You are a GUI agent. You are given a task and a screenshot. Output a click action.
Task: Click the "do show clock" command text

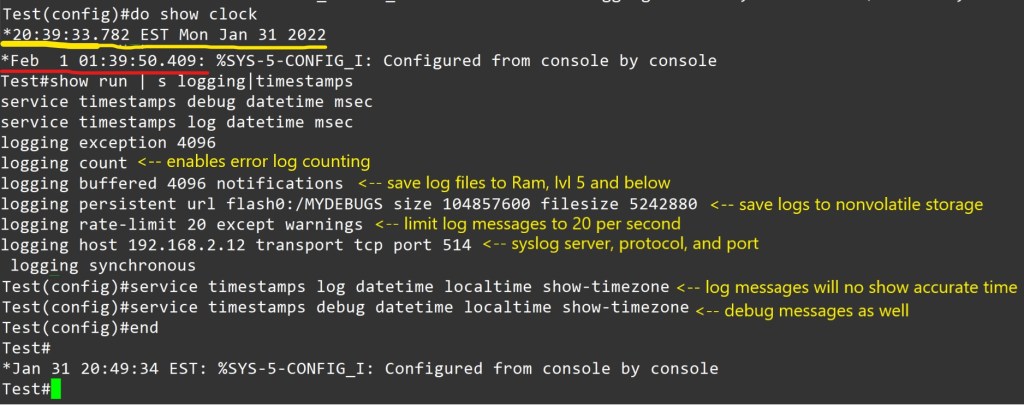(191, 15)
